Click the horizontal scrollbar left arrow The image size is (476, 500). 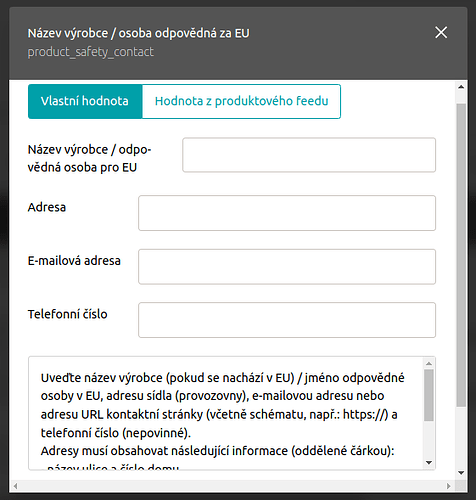15,486
